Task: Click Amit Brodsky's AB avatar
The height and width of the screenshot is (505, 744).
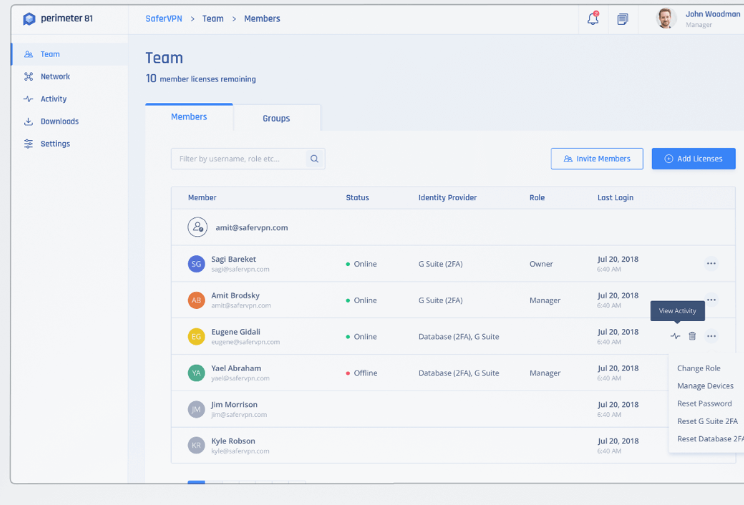Action: click(x=196, y=300)
